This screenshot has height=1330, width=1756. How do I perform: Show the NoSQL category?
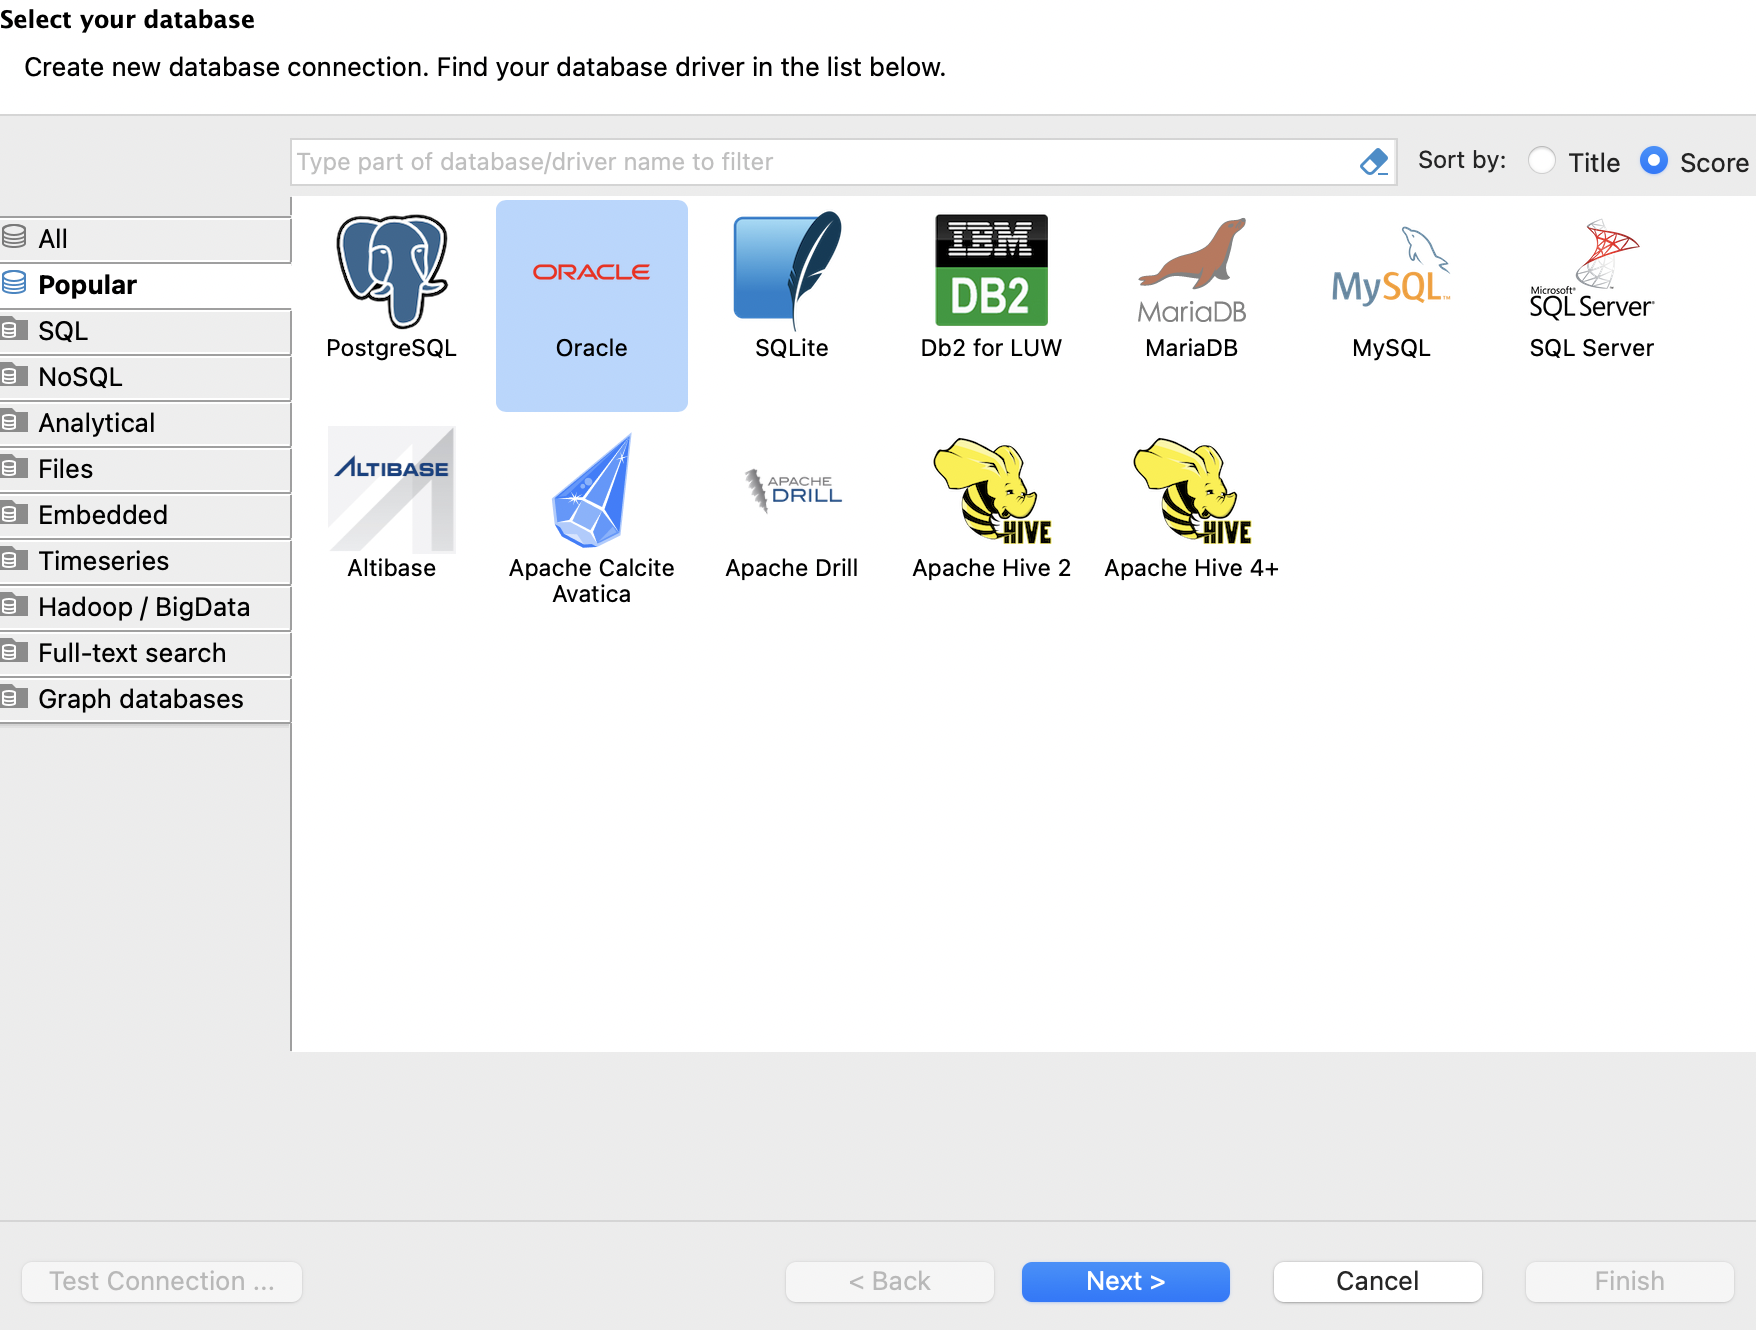pos(145,377)
